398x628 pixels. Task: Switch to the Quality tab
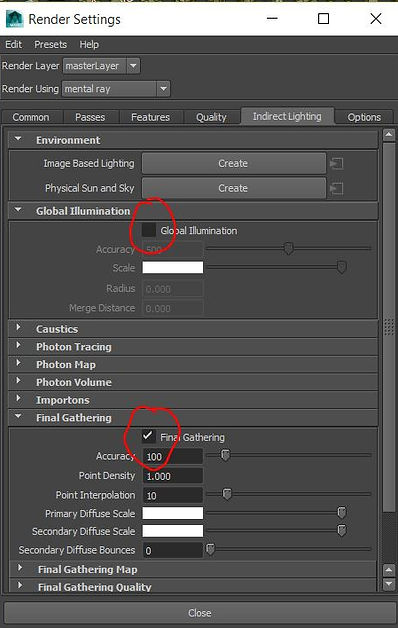click(211, 117)
